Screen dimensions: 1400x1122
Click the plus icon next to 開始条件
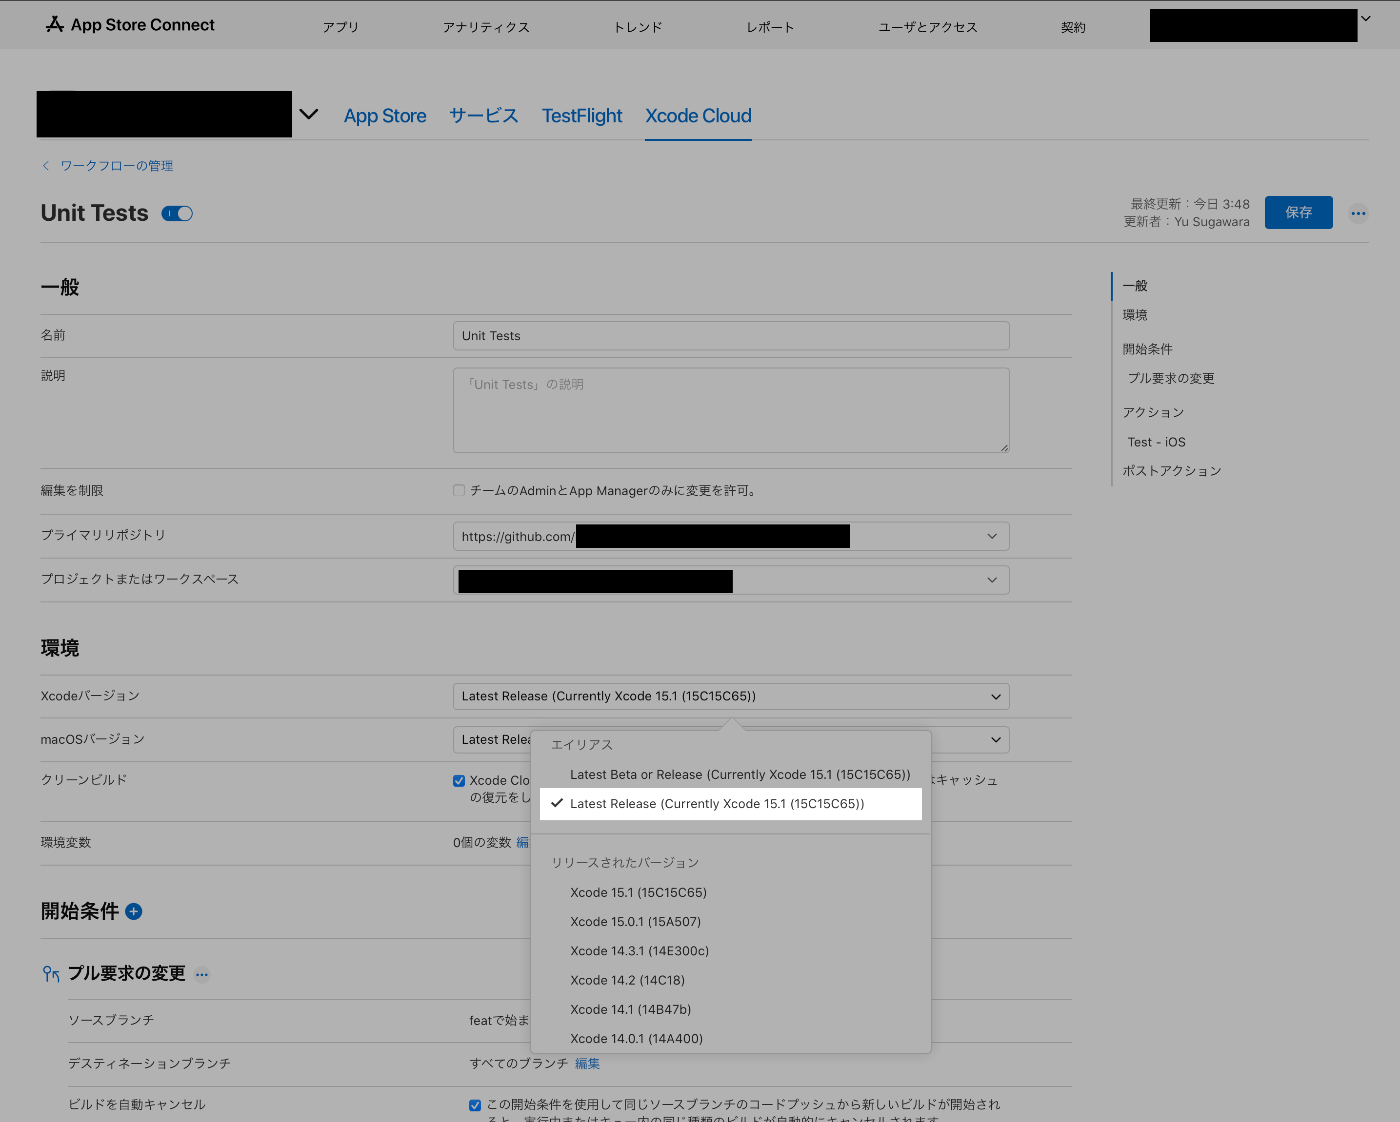(x=134, y=911)
